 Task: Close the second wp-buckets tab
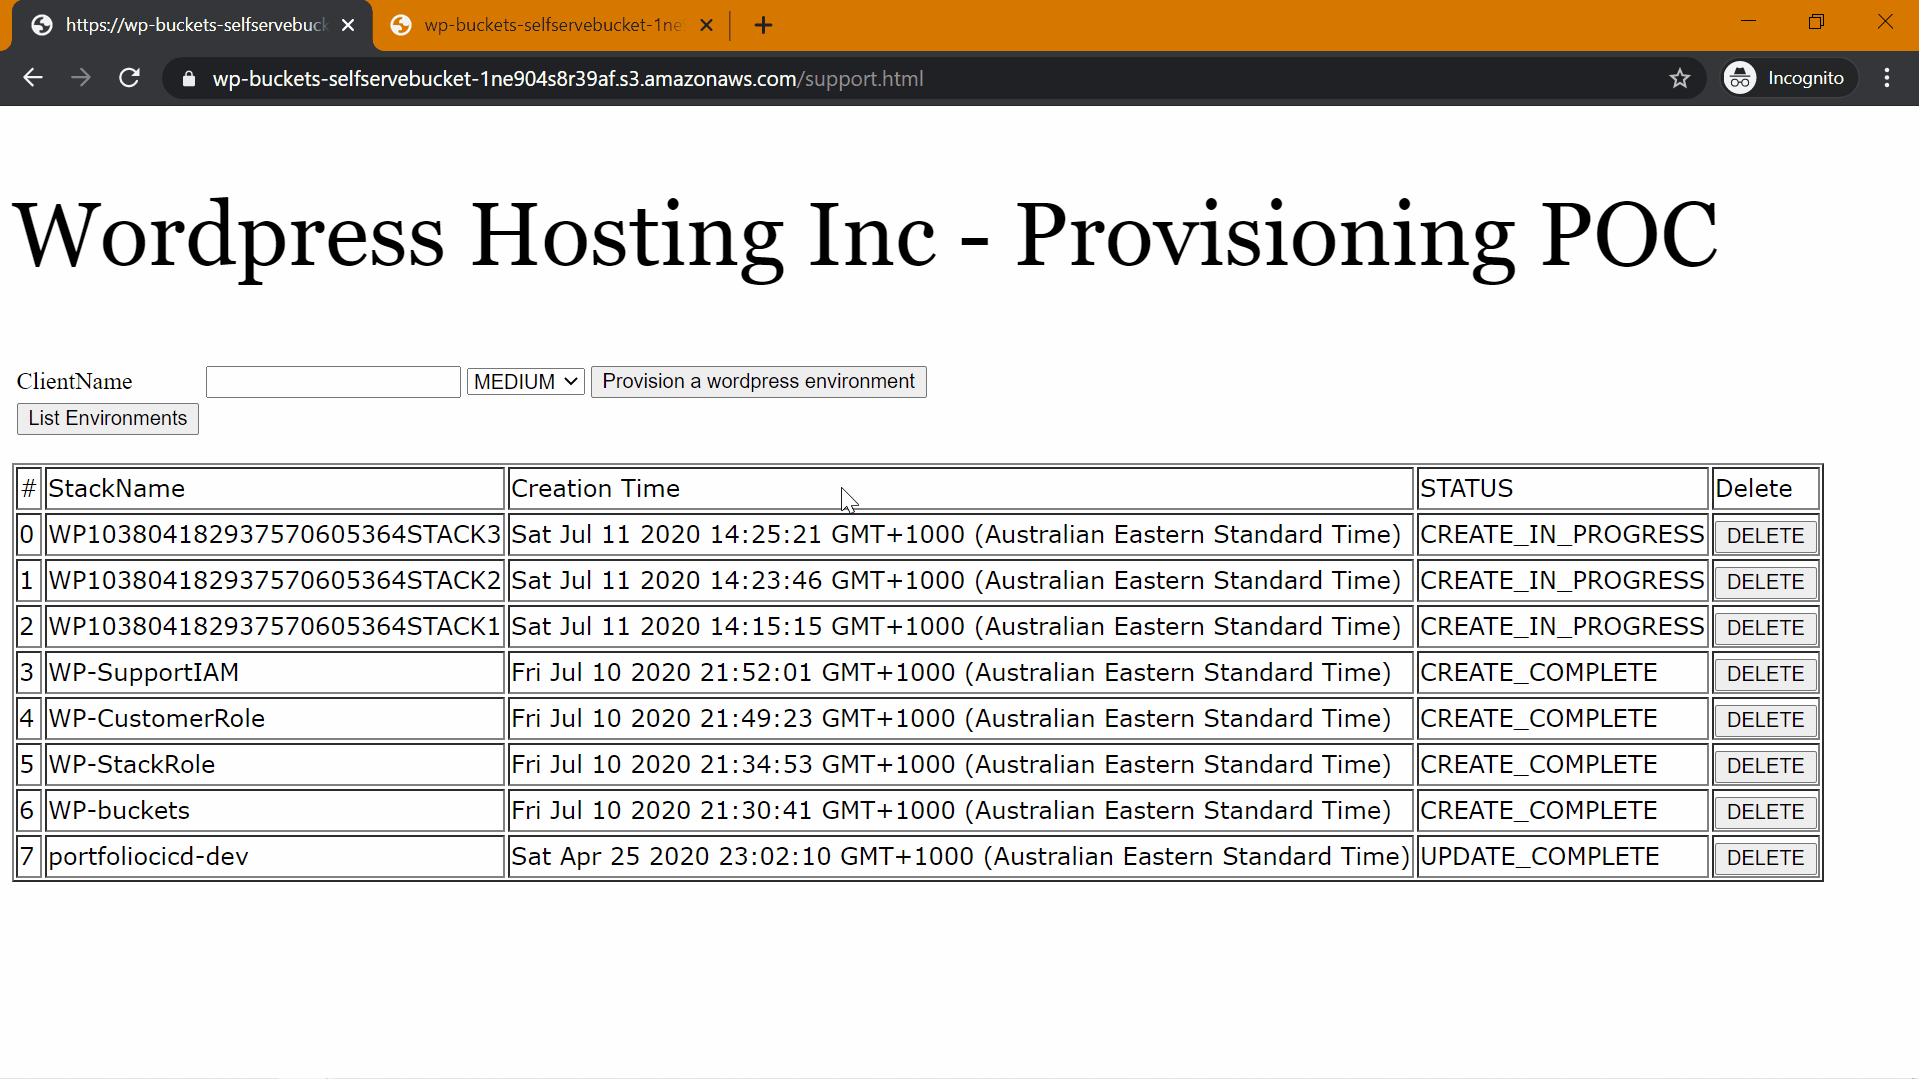pos(706,25)
